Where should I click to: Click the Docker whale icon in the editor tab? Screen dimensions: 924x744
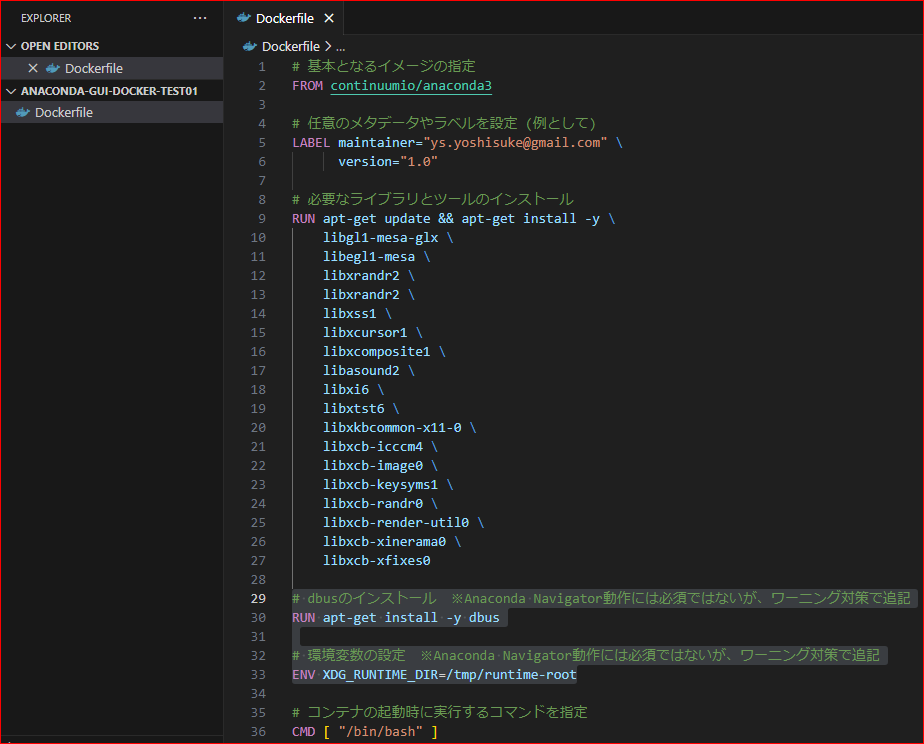(x=244, y=18)
